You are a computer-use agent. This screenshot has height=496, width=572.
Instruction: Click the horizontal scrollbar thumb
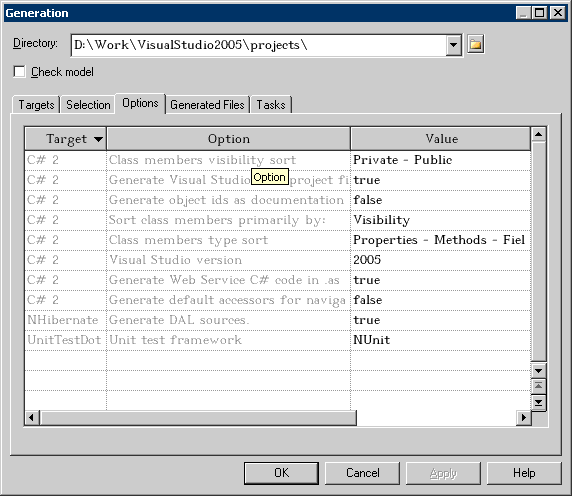click(198, 418)
